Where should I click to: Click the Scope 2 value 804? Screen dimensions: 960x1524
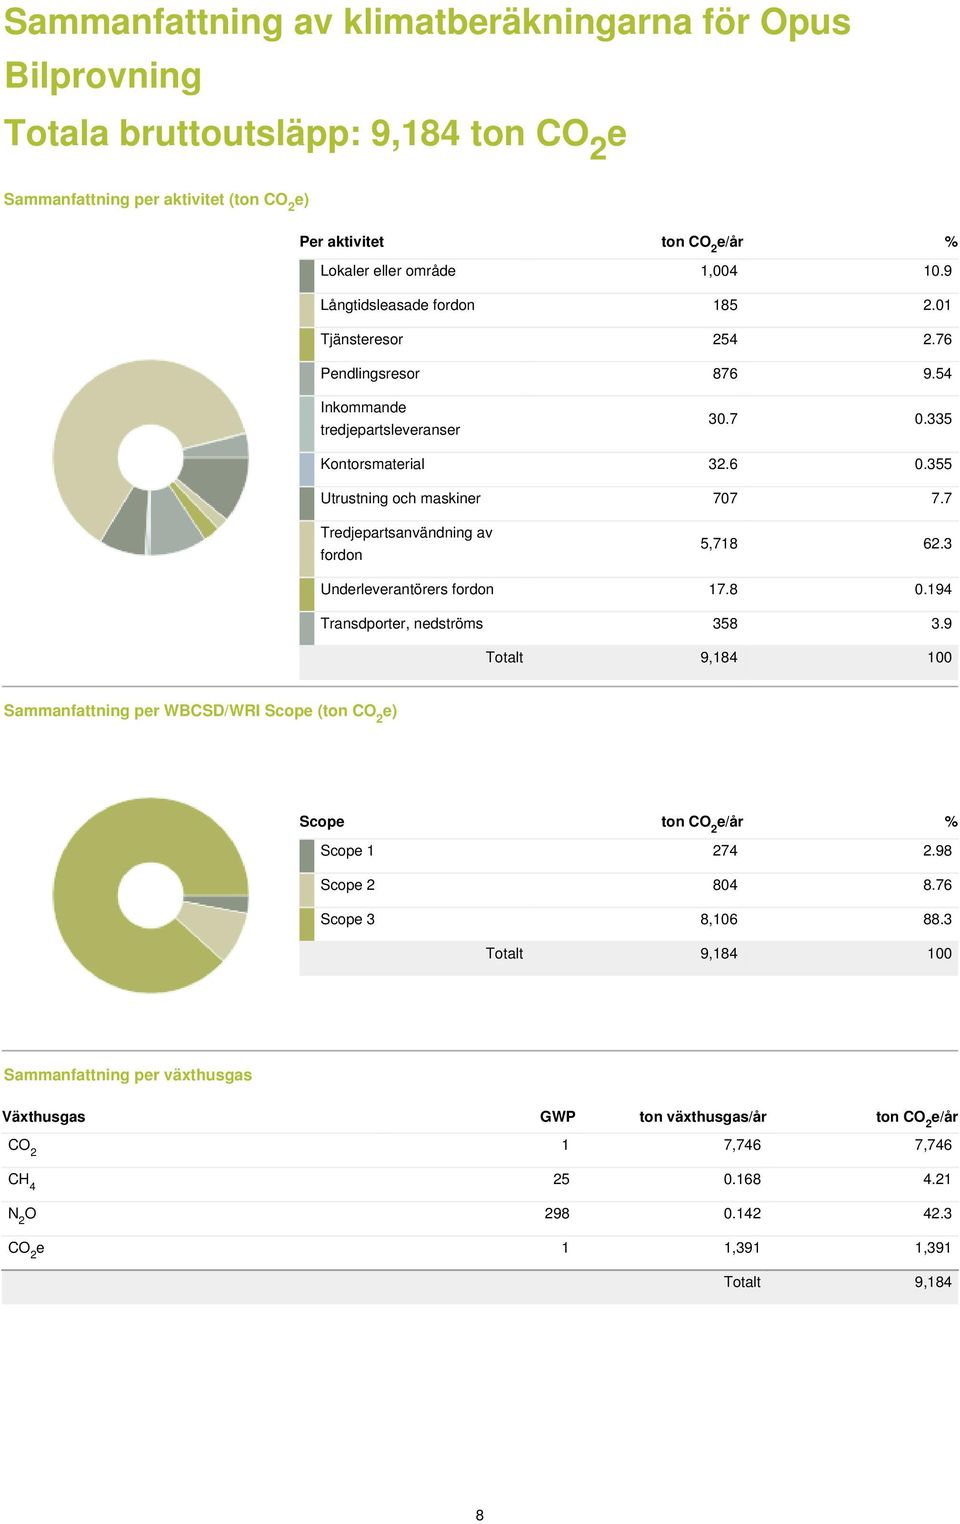click(x=725, y=885)
